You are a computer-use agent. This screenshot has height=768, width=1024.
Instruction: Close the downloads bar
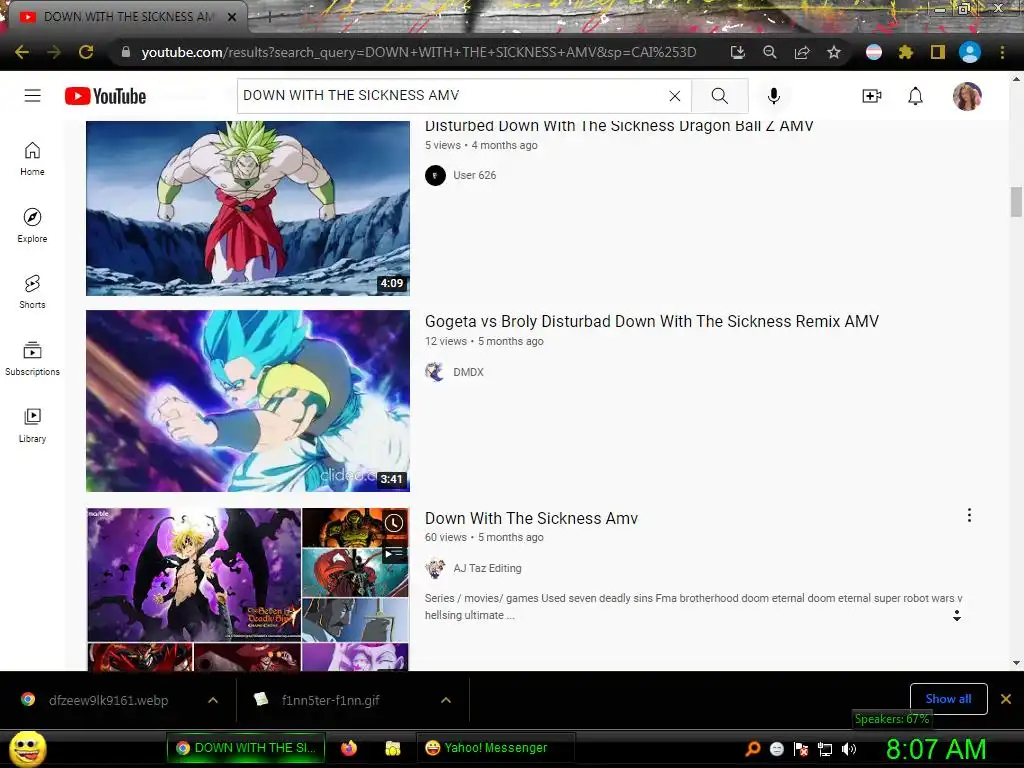1006,699
